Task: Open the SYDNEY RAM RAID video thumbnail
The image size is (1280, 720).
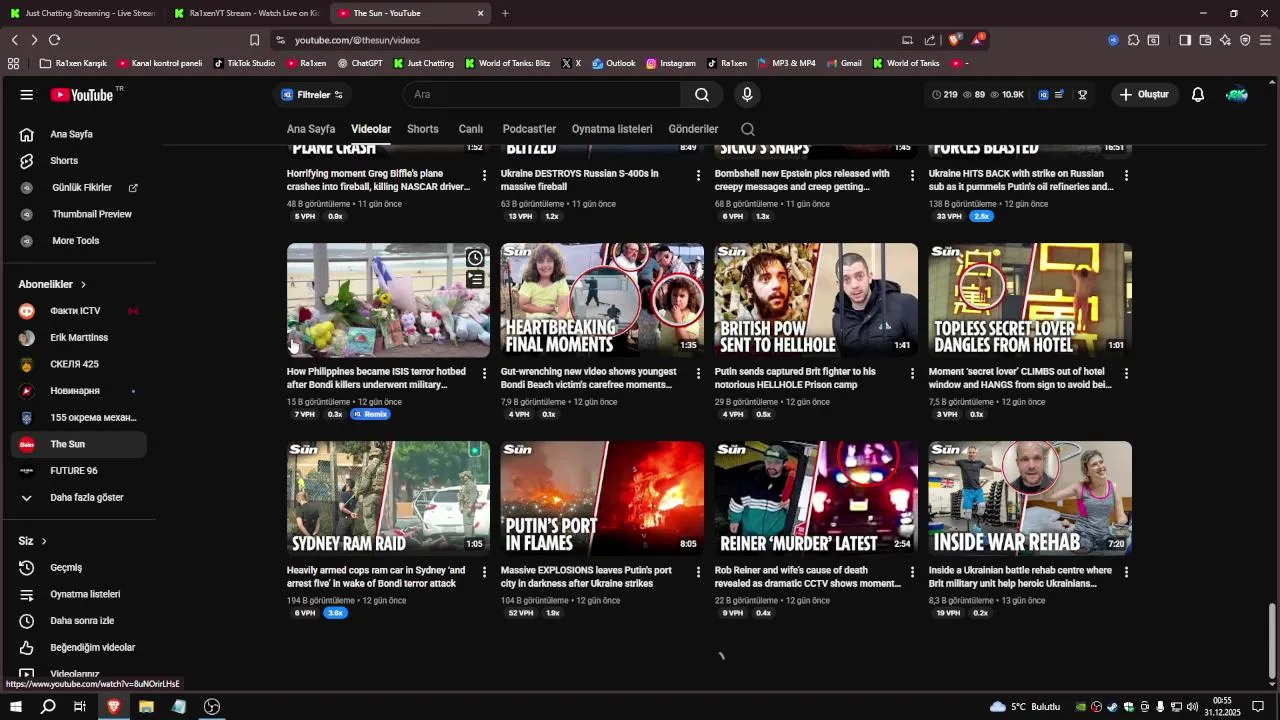Action: click(x=388, y=499)
